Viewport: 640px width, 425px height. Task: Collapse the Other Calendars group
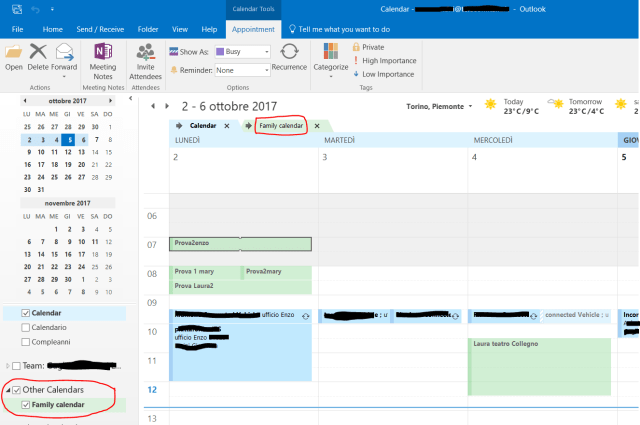tap(6, 390)
